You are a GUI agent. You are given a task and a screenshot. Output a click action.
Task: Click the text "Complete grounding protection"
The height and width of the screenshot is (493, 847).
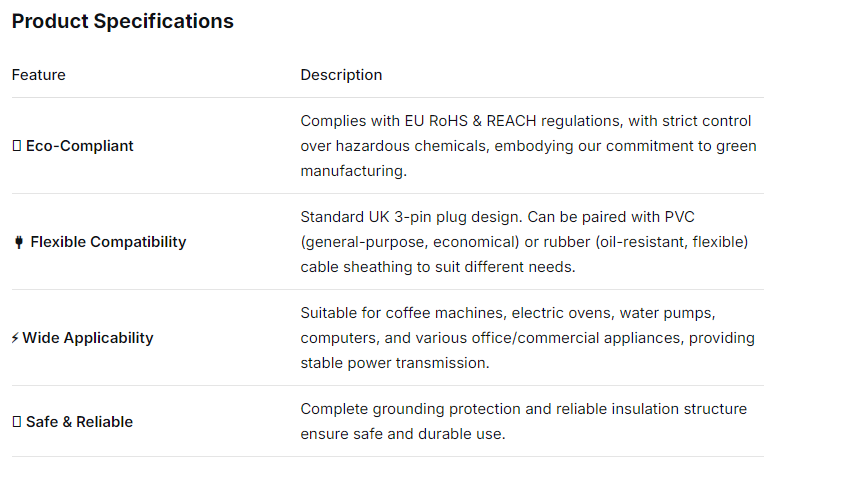[x=402, y=409]
